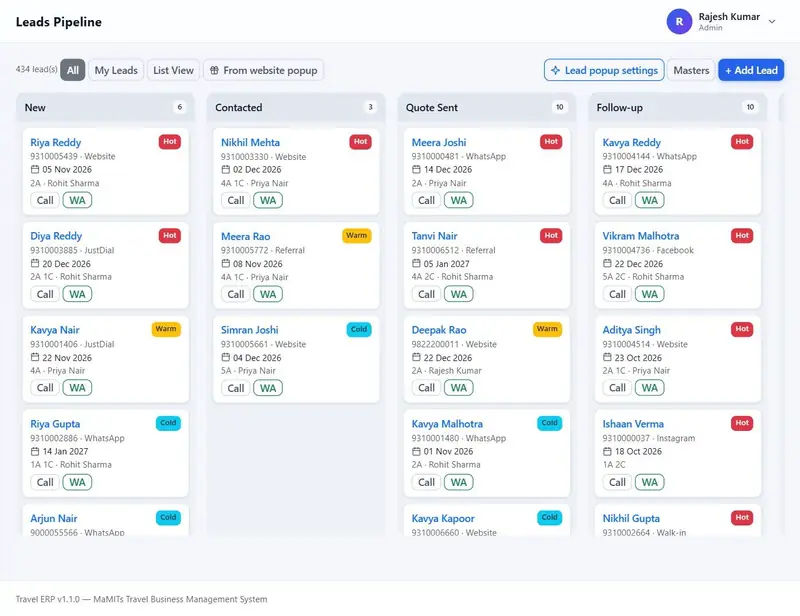Click calendar icon next to 14 Jan 2027
The image size is (800, 616).
35,451
